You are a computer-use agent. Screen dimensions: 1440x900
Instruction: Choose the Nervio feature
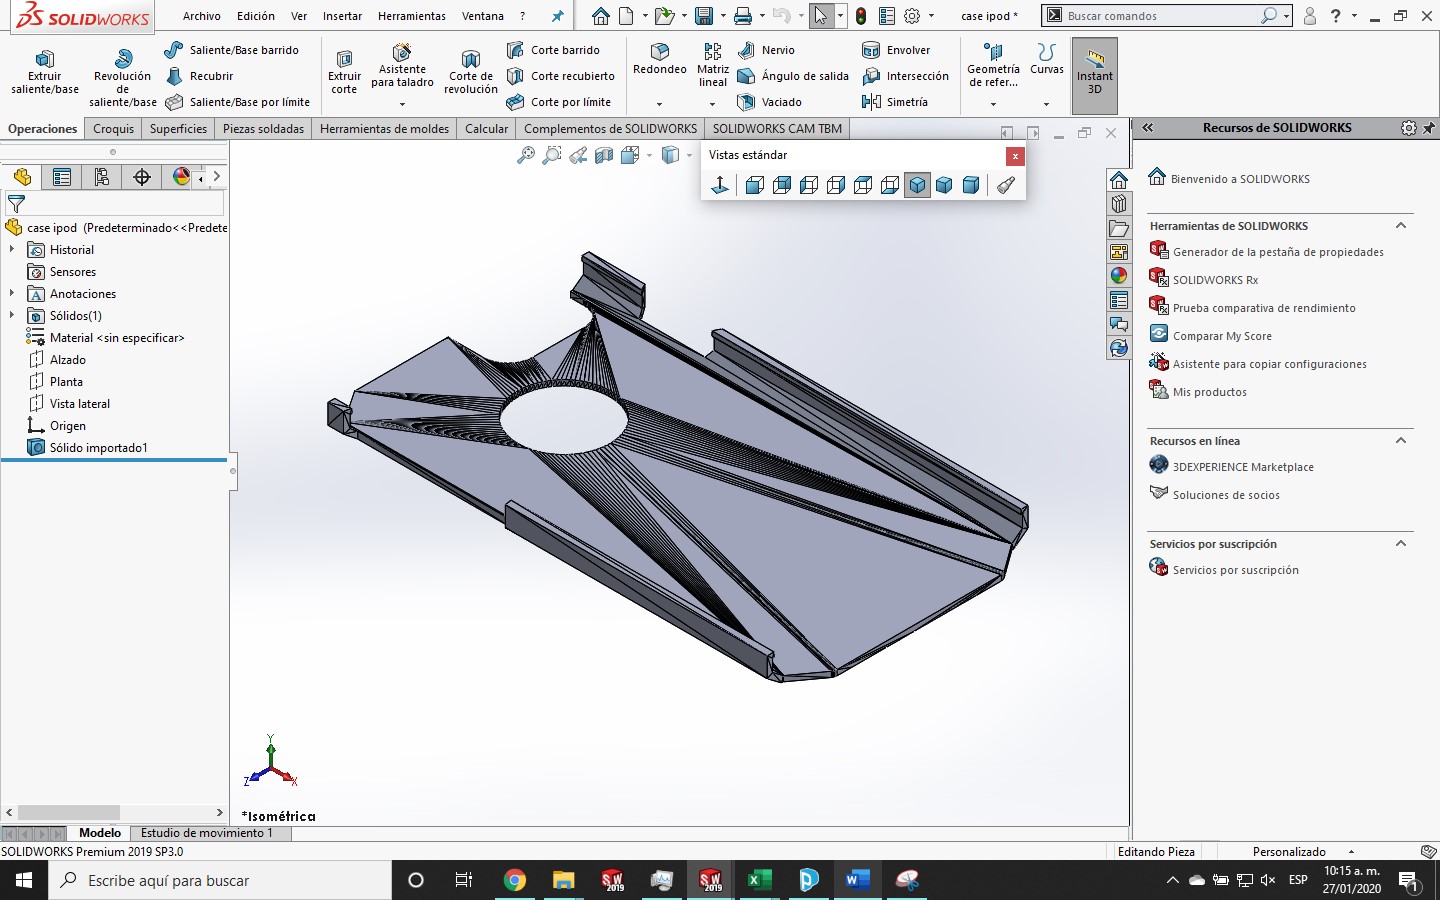point(766,50)
